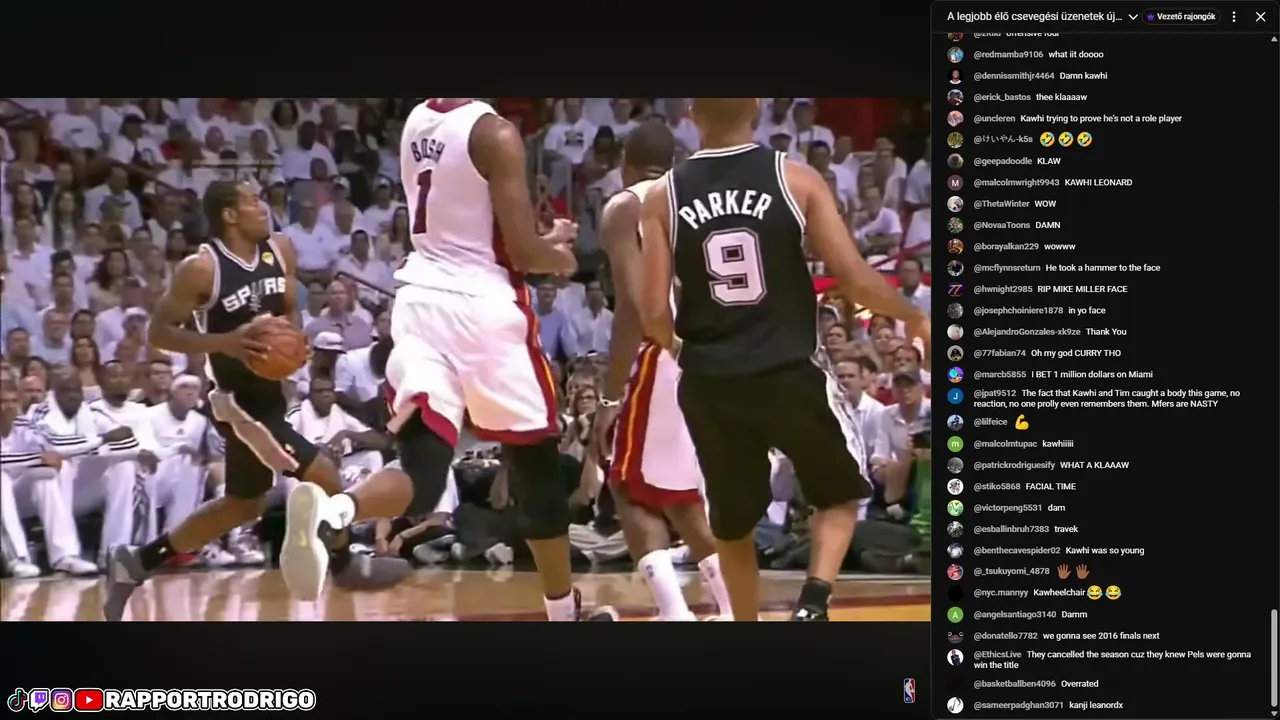
Task: Click the message "DAMN" from @NovaaToons
Action: click(1048, 225)
